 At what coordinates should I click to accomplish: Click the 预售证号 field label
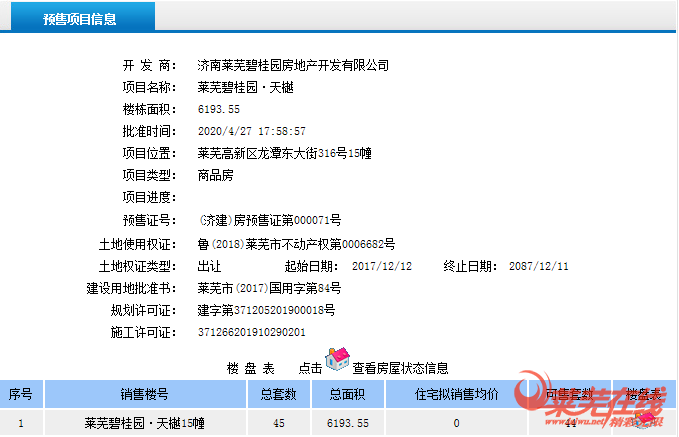tap(149, 220)
